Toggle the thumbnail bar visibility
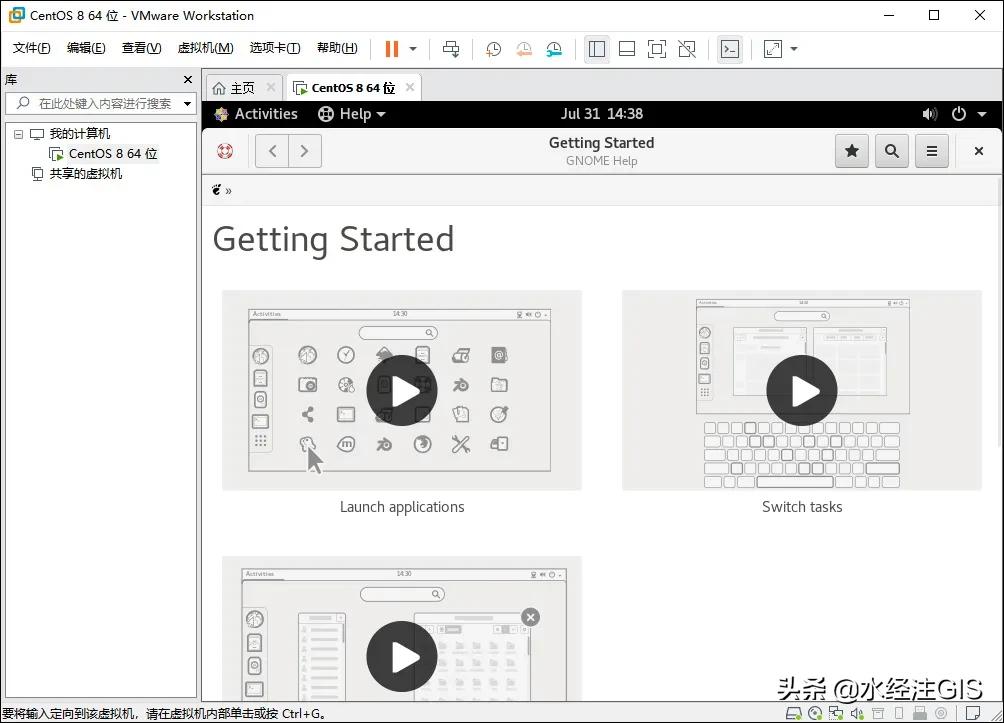1004x723 pixels. tap(627, 48)
